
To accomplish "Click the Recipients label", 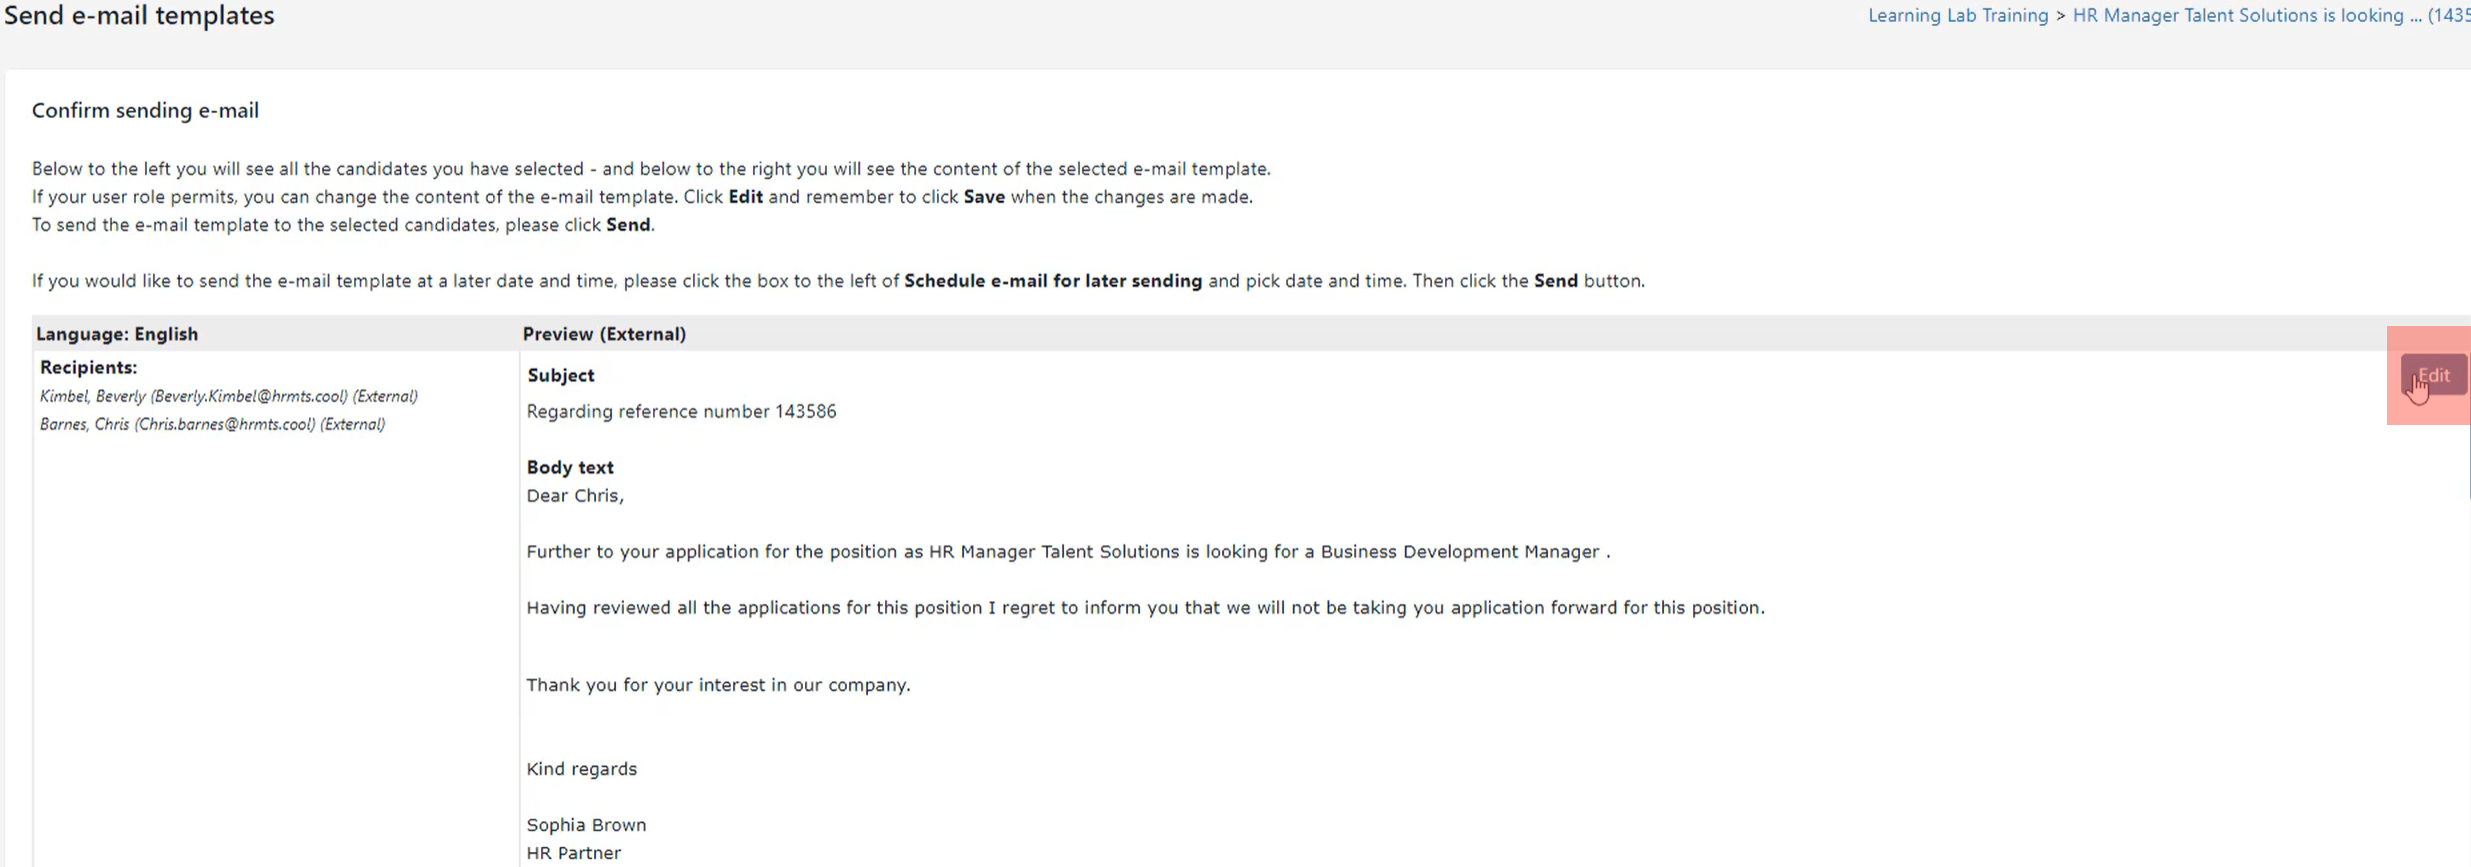I will point(88,367).
